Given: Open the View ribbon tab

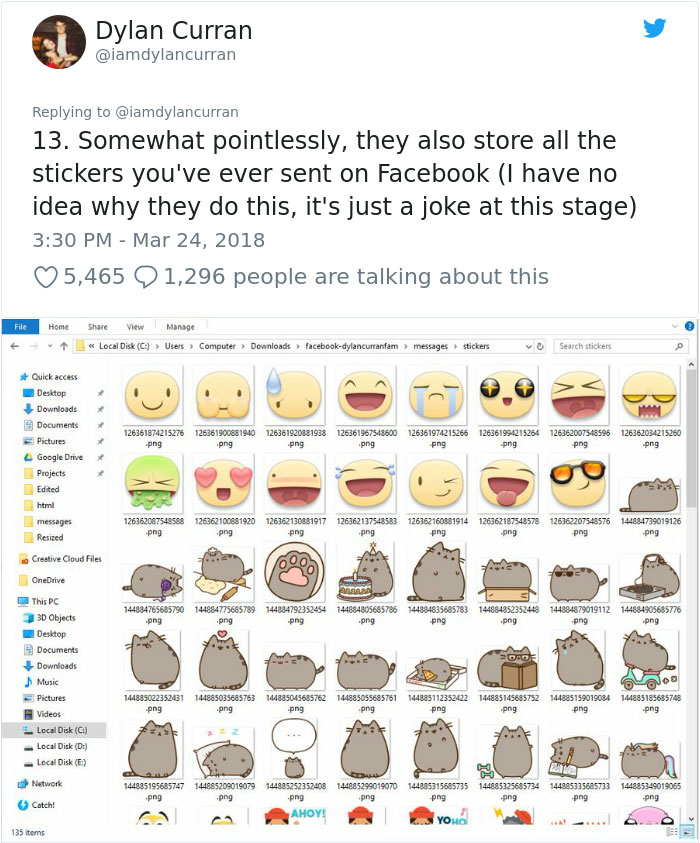Looking at the screenshot, I should coord(135,326).
